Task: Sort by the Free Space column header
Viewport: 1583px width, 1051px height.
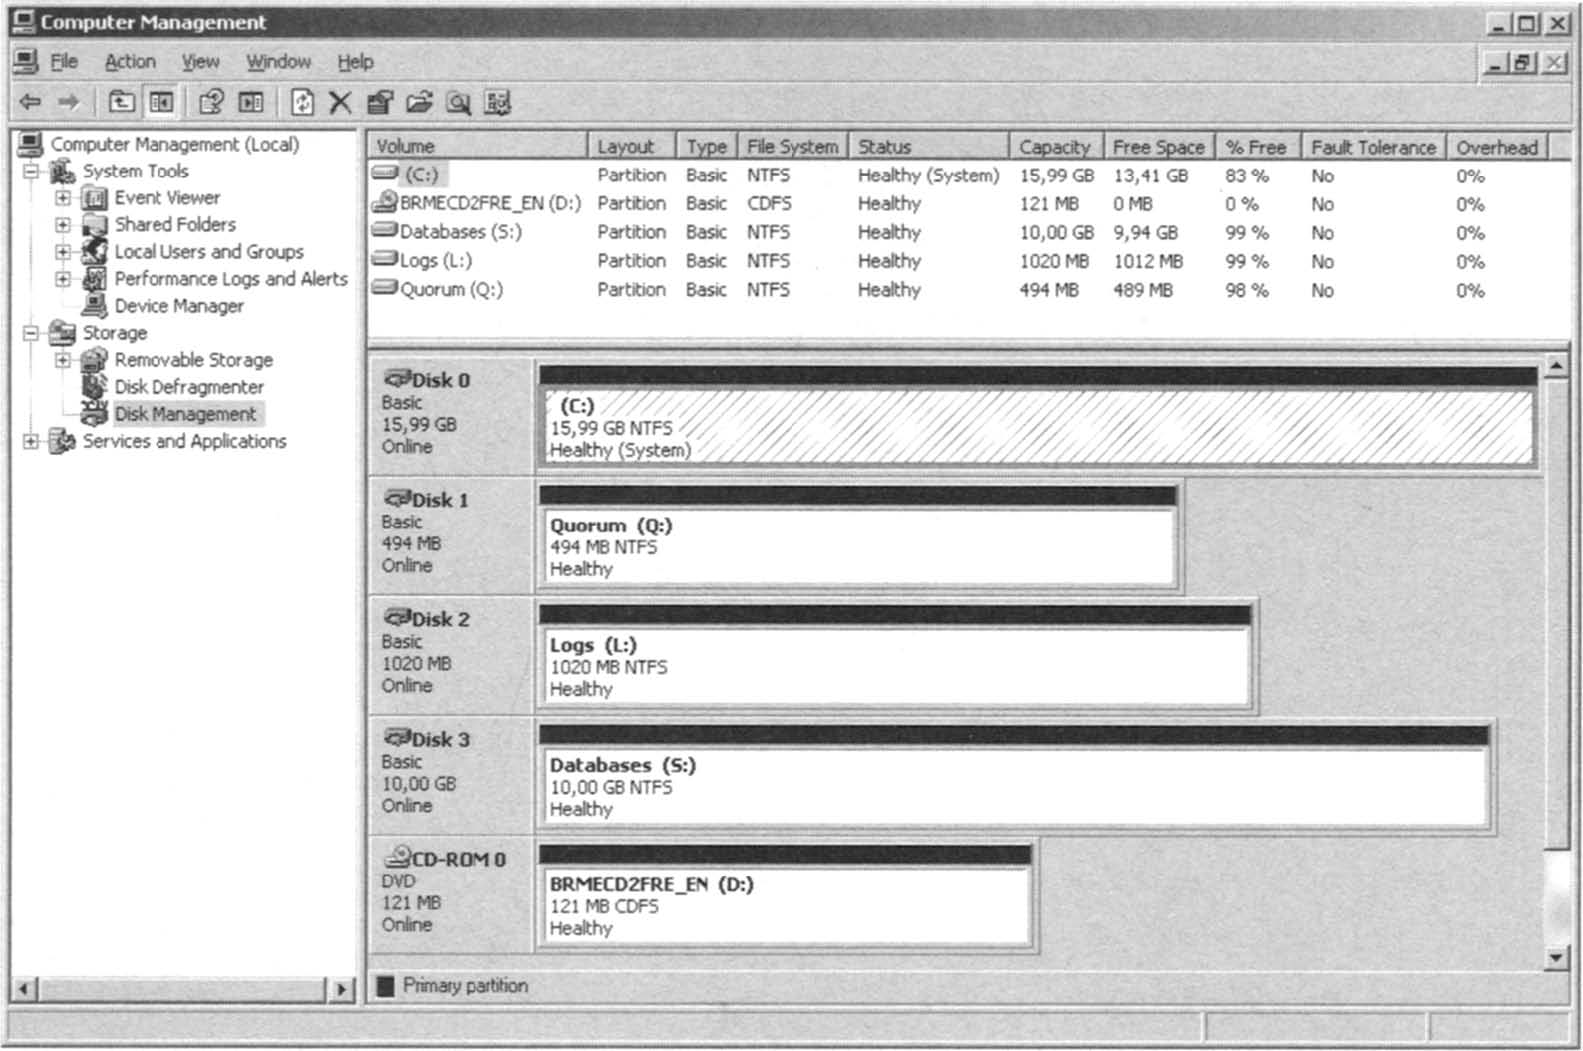Action: click(x=1159, y=147)
